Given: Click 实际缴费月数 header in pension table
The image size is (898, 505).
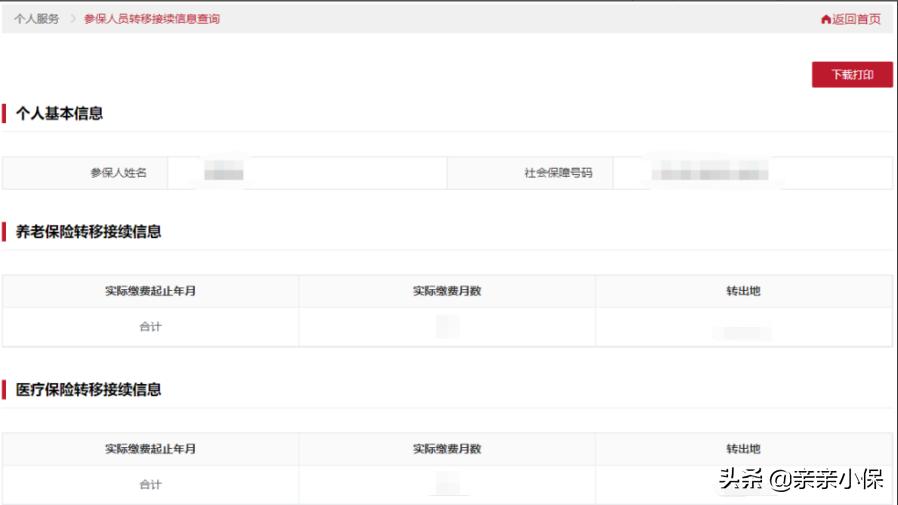Looking at the screenshot, I should [x=447, y=291].
